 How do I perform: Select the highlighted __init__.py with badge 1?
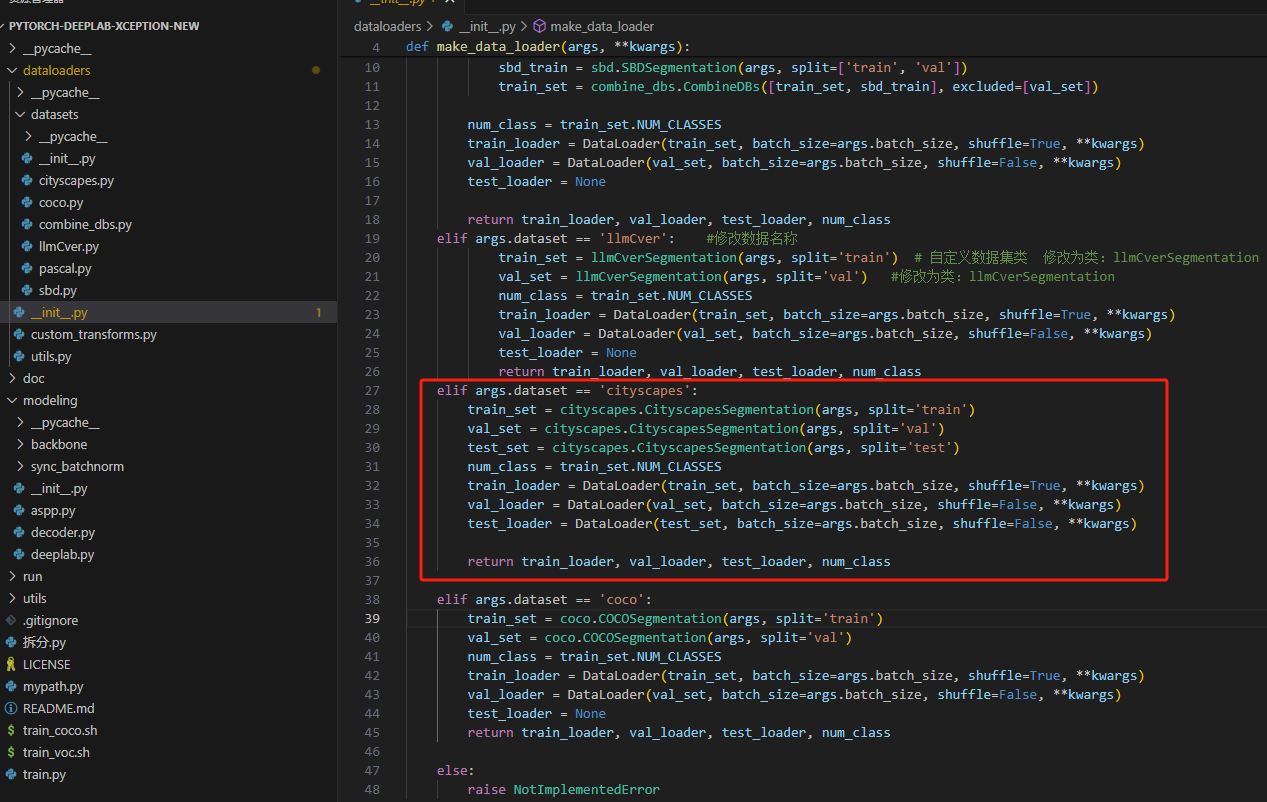coord(168,313)
